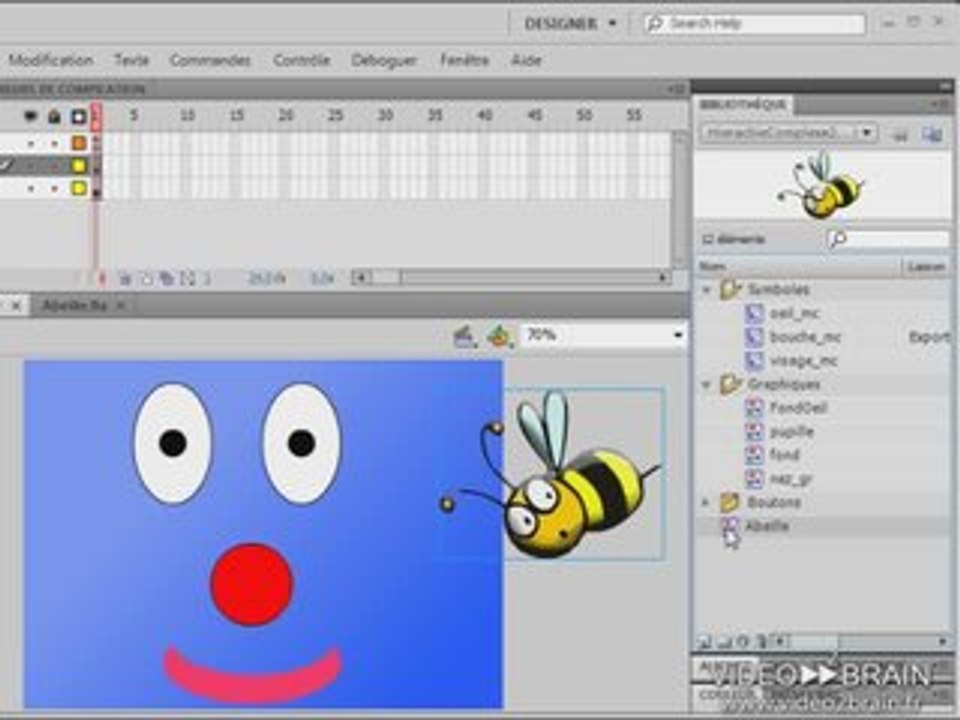Open the Edit Symbols icon above stage
Screen dimensions: 960x720
[x=499, y=336]
